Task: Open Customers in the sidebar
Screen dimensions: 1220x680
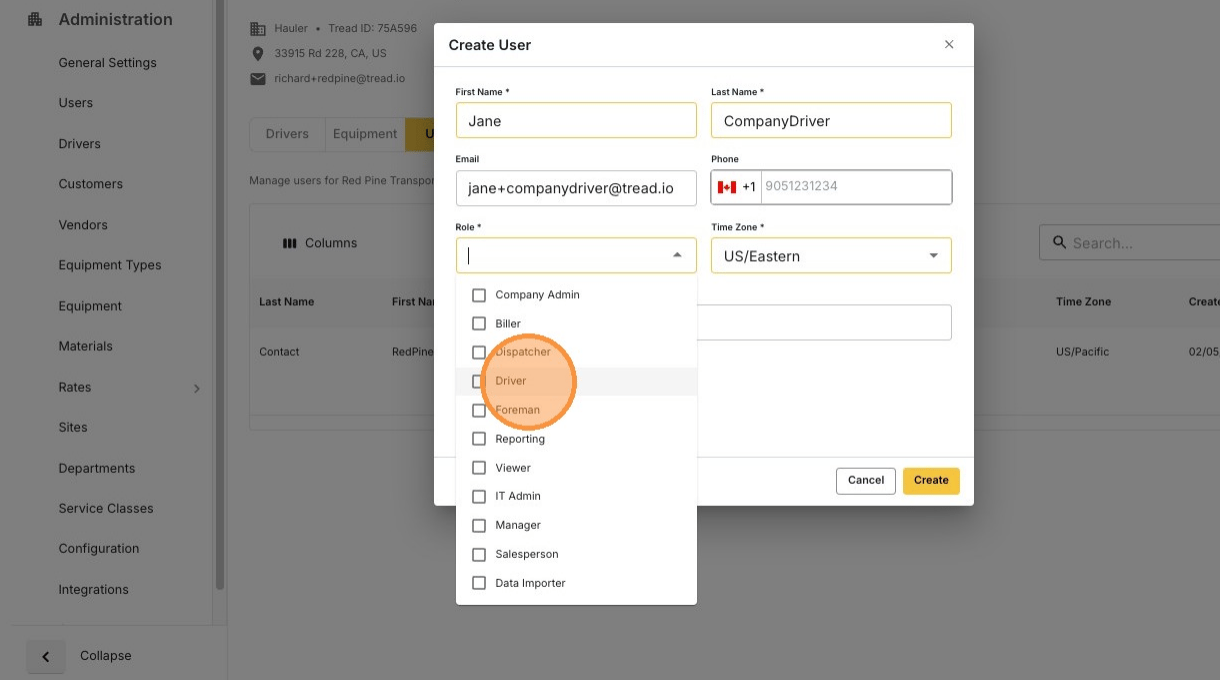Action: [91, 184]
